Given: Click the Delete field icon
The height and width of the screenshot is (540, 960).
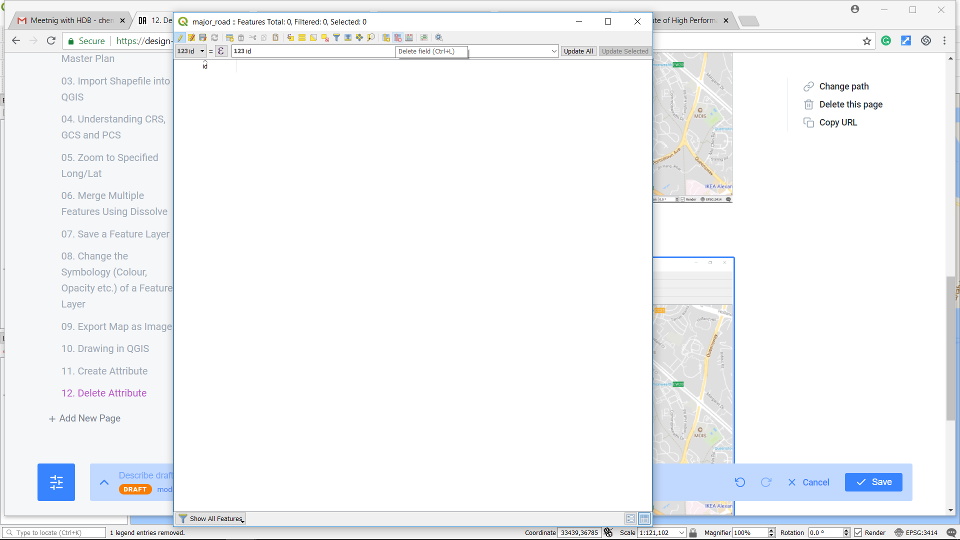Looking at the screenshot, I should tap(397, 37).
